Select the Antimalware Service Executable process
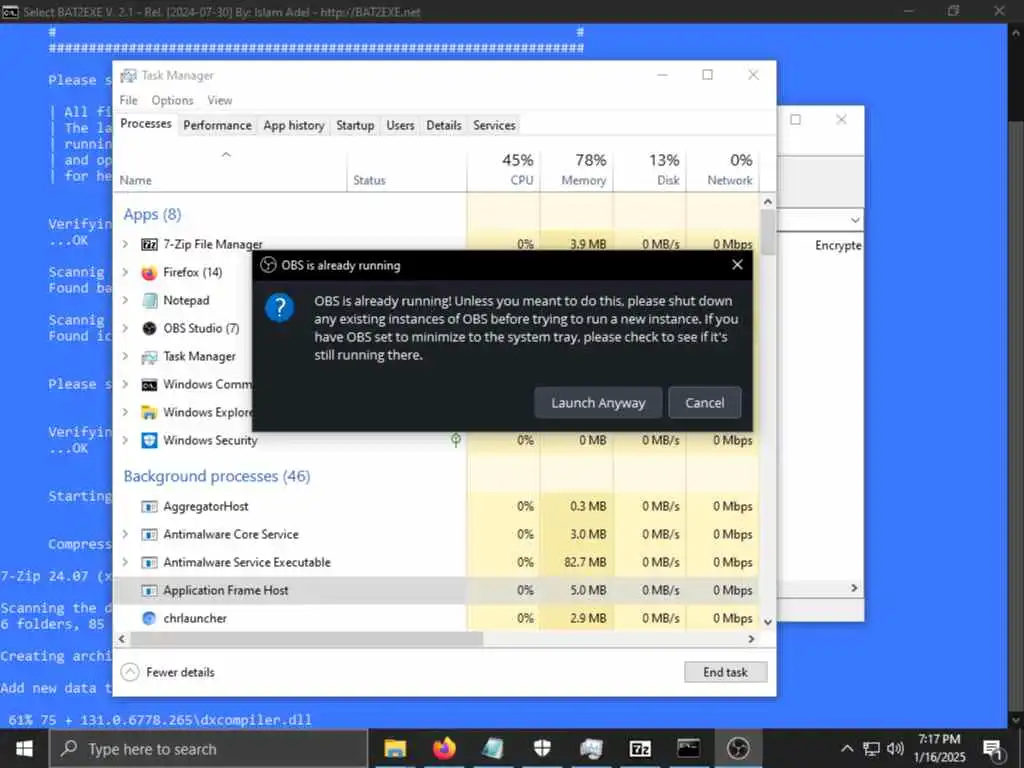The width and height of the screenshot is (1024, 768). pyautogui.click(x=436, y=562)
